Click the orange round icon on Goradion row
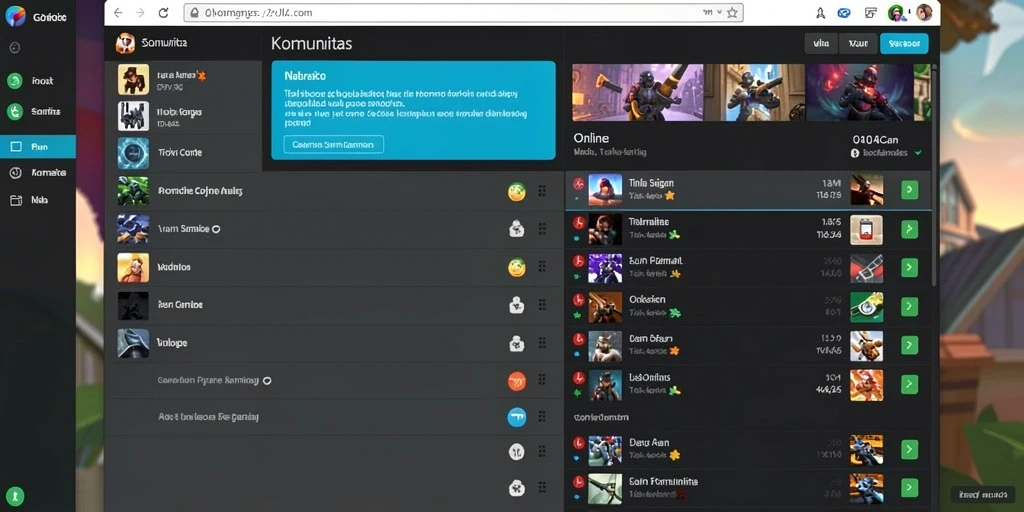1024x512 pixels. click(x=517, y=381)
